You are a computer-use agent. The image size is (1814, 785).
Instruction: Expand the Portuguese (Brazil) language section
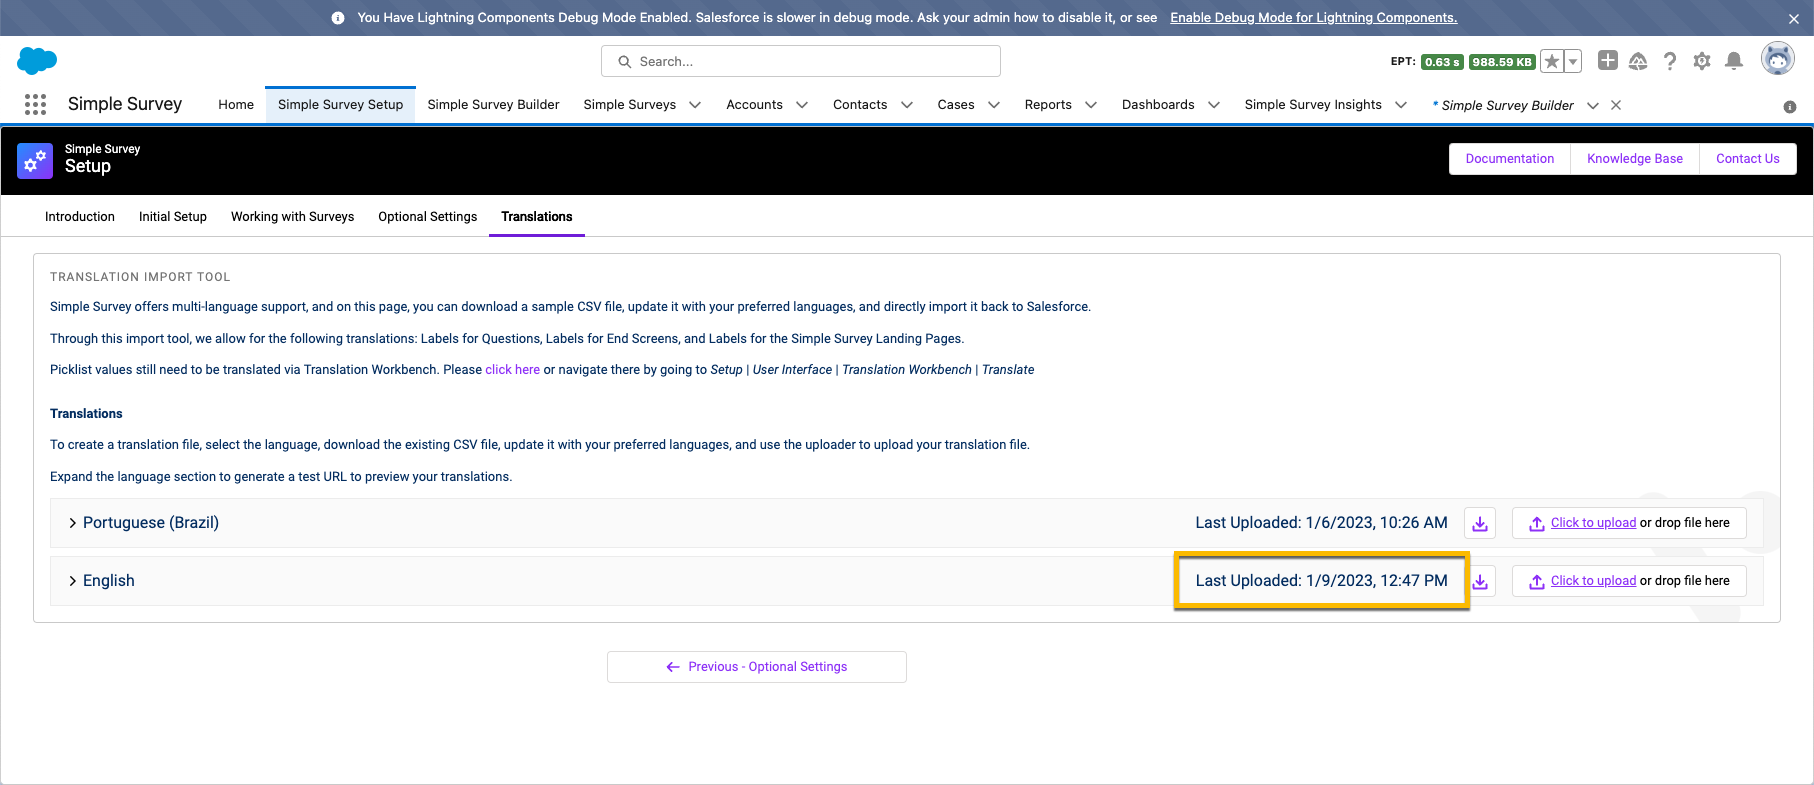(x=73, y=523)
